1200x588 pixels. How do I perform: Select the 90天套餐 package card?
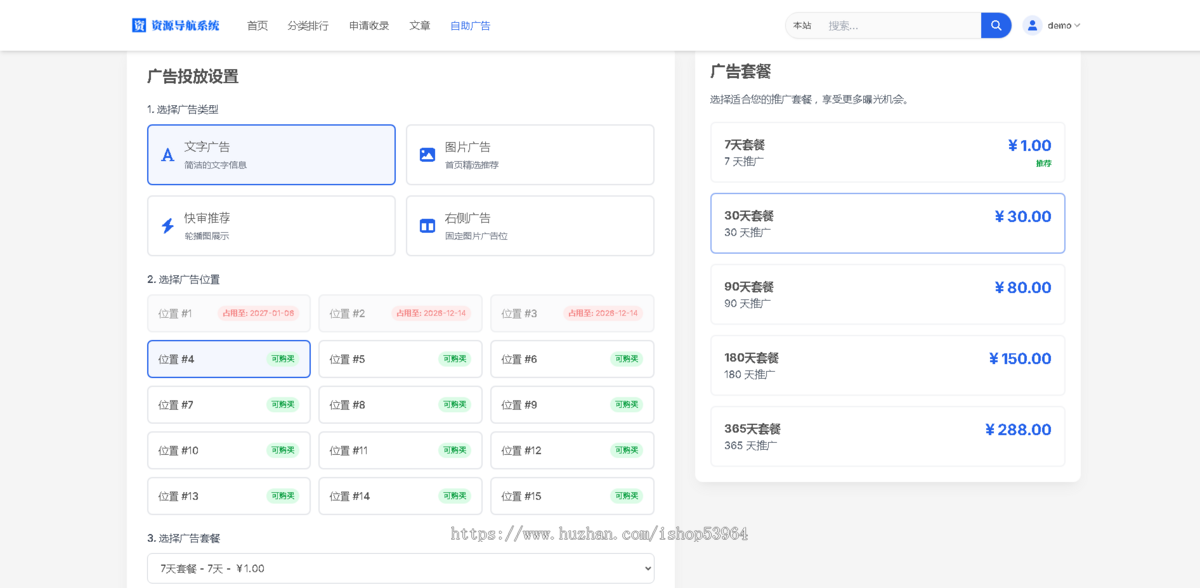click(886, 294)
